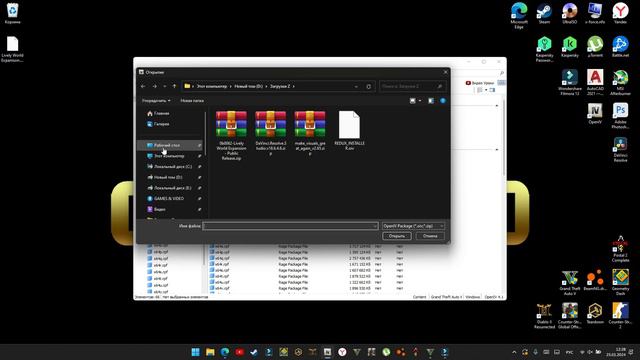
Task: Open the Teardown desktop shortcut
Action: [595, 313]
